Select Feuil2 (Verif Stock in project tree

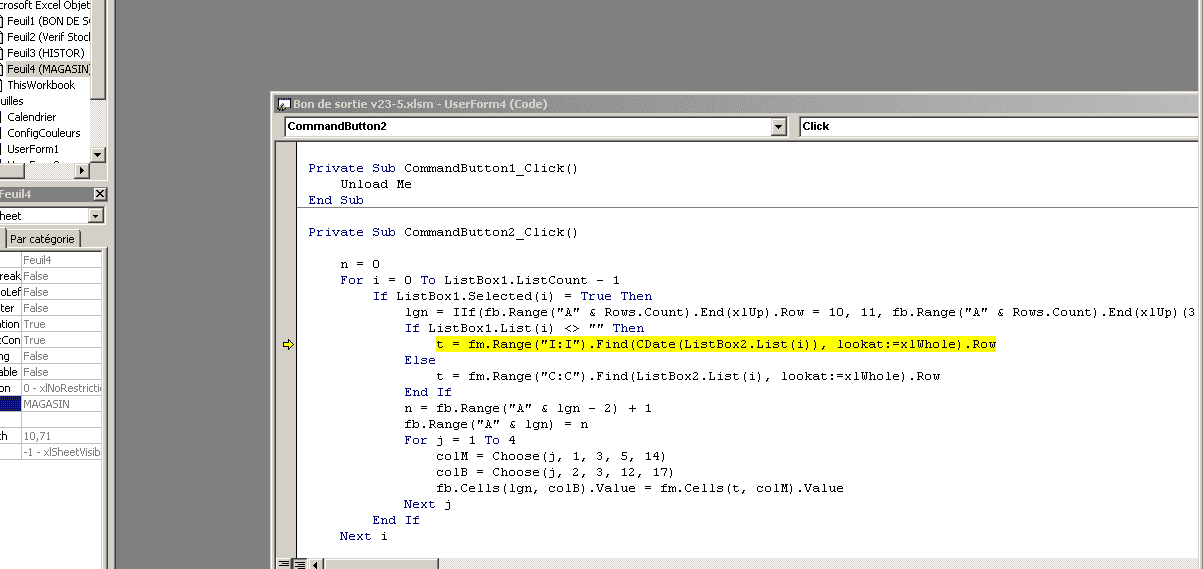(x=49, y=37)
